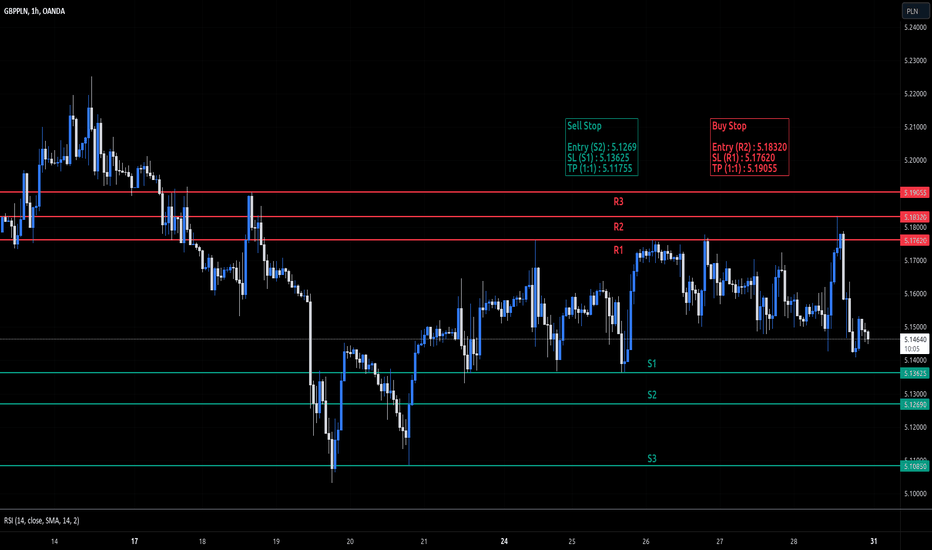
Task: Click date 20 on the time axis
Action: click(350, 542)
